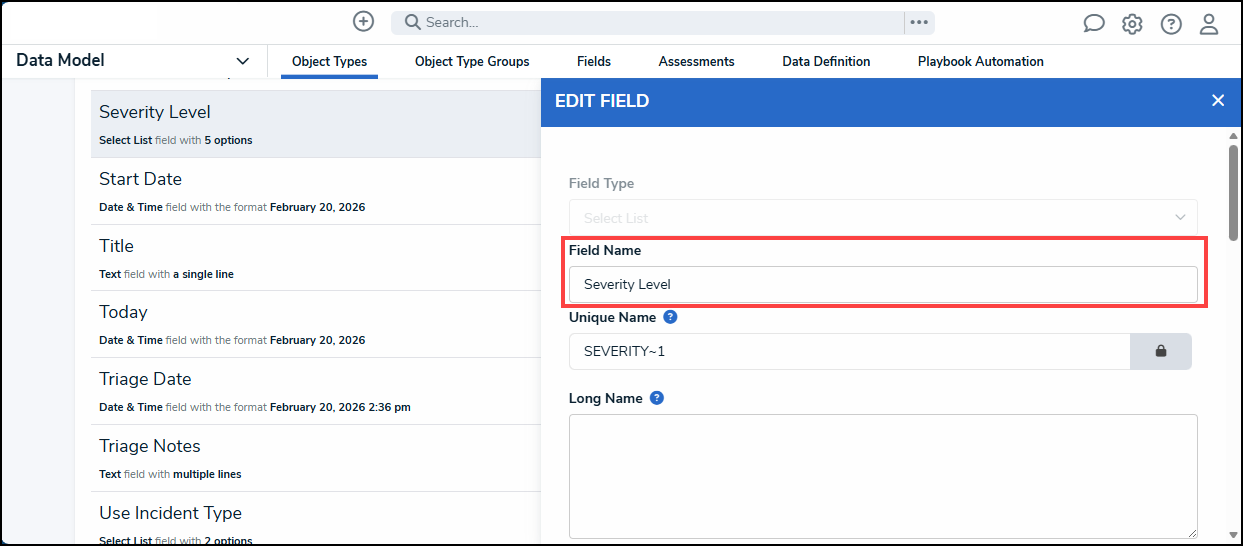Click the Unique Name help tooltip icon
1243x546 pixels.
[670, 317]
